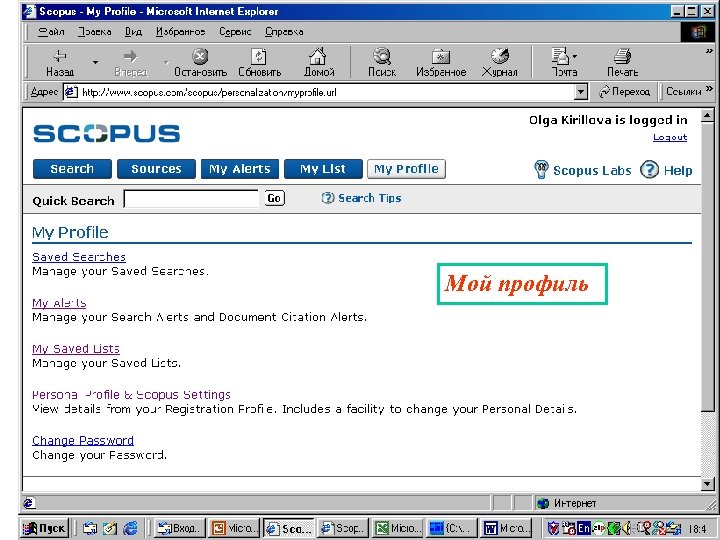720x540 pixels.
Task: Click the Search Tips question icon
Action: [327, 198]
